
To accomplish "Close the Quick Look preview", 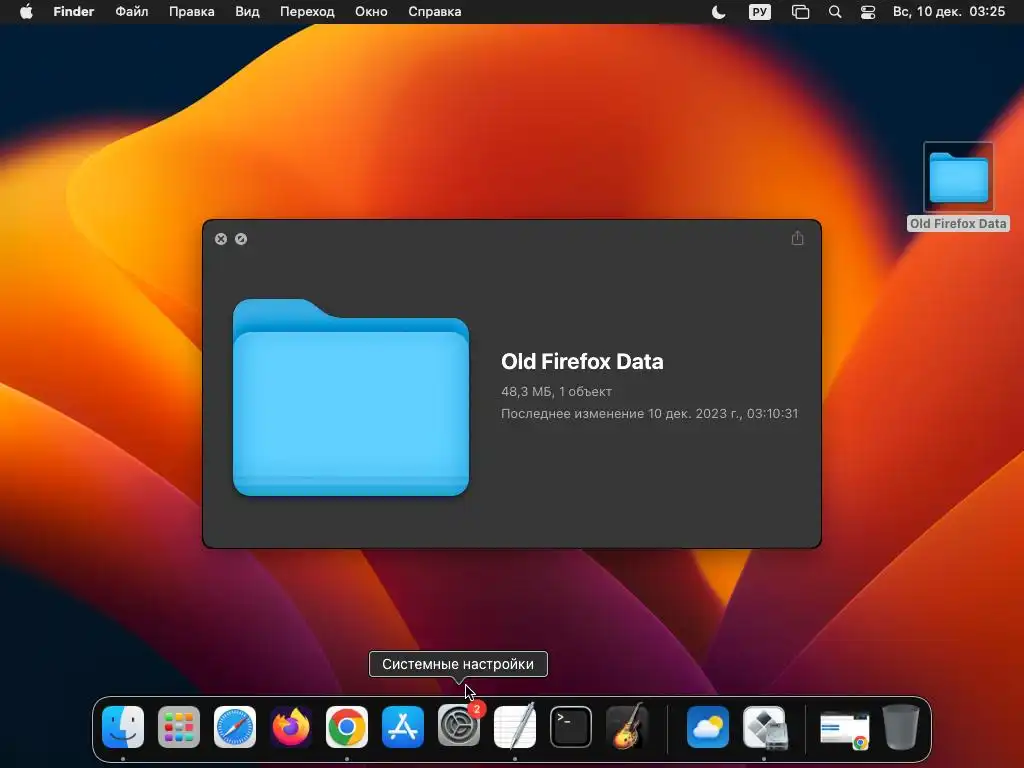I will coord(221,239).
